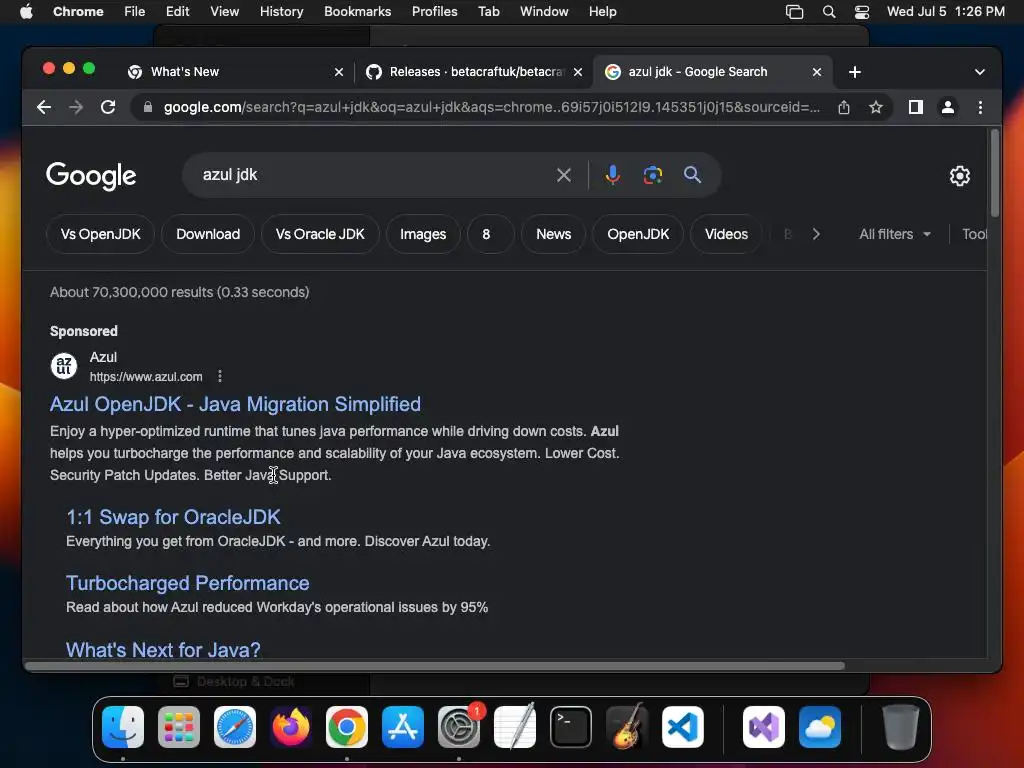
Task: Click the horizontal scrollbar at window bottom
Action: pos(434,666)
